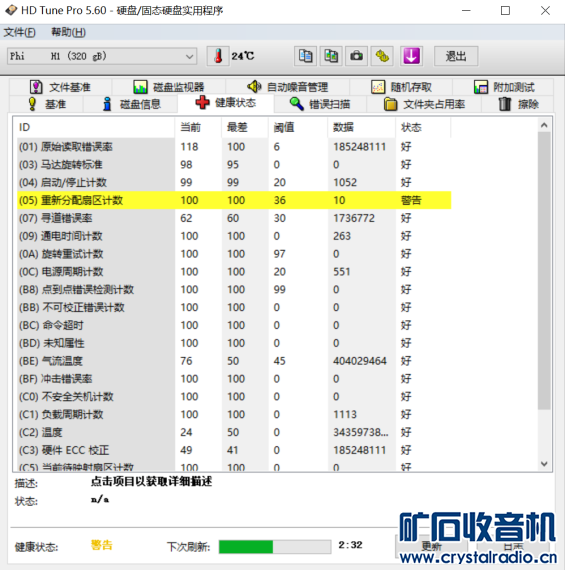
Task: Click the scroll down arrow of the list
Action: [x=544, y=464]
